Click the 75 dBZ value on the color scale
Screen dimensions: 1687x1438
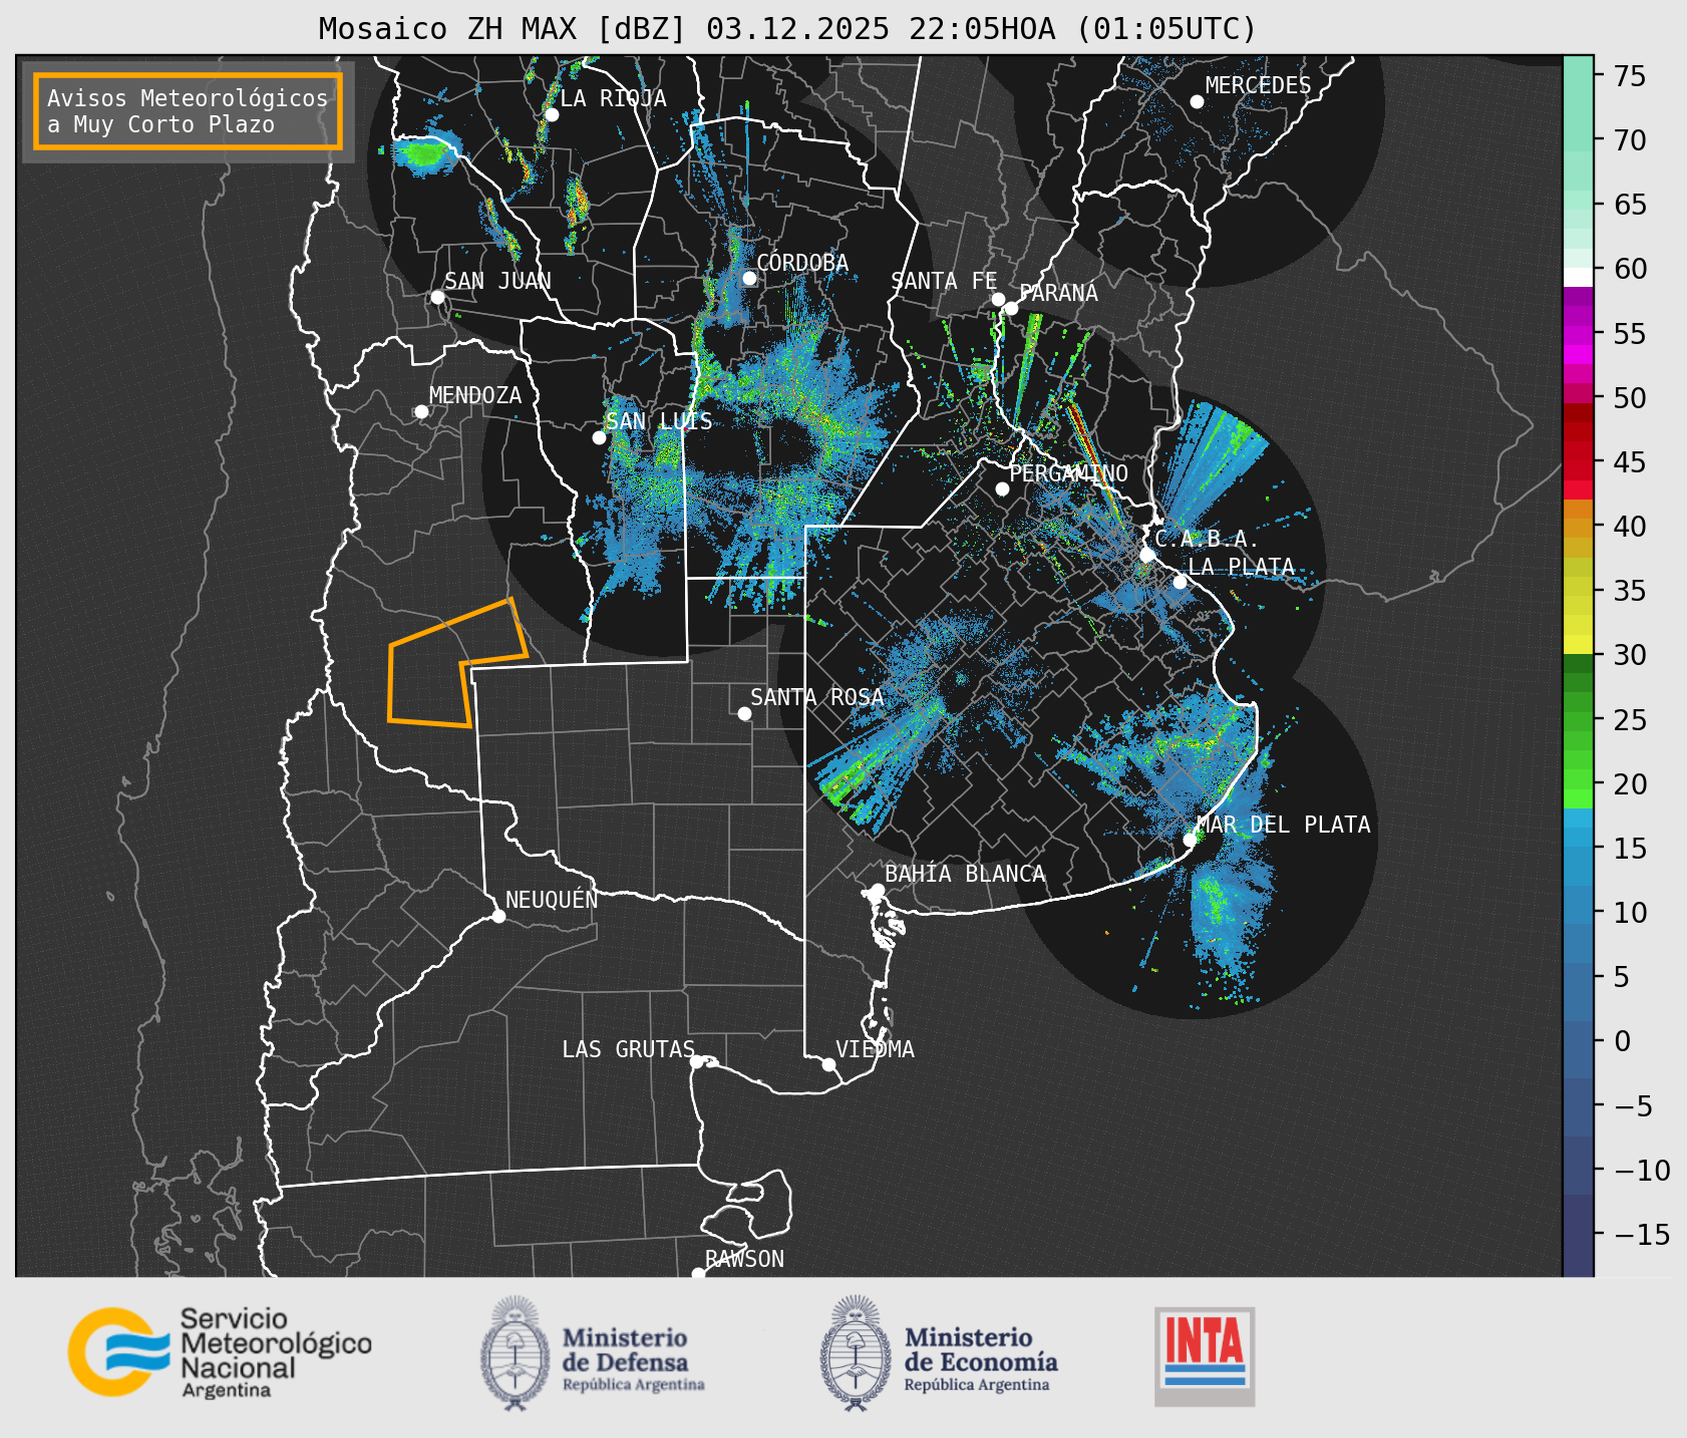pos(1628,76)
